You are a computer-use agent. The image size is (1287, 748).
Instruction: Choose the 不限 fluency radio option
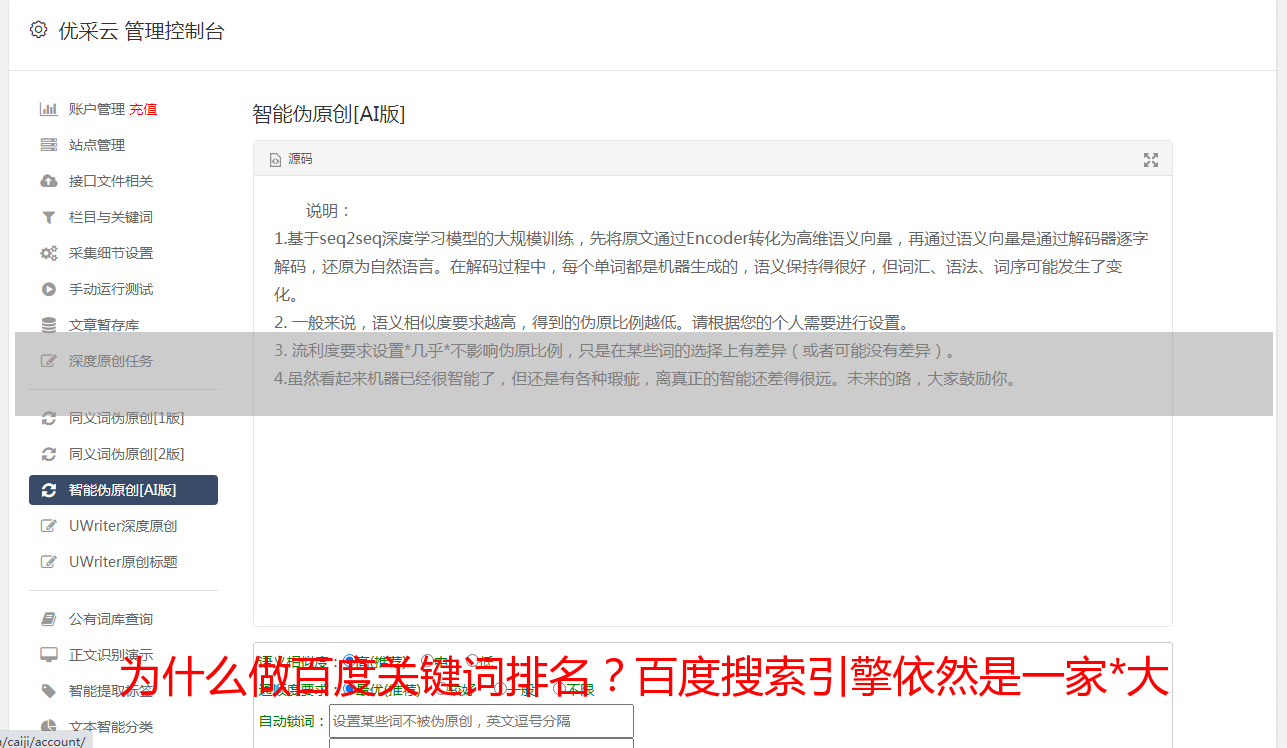coord(559,689)
